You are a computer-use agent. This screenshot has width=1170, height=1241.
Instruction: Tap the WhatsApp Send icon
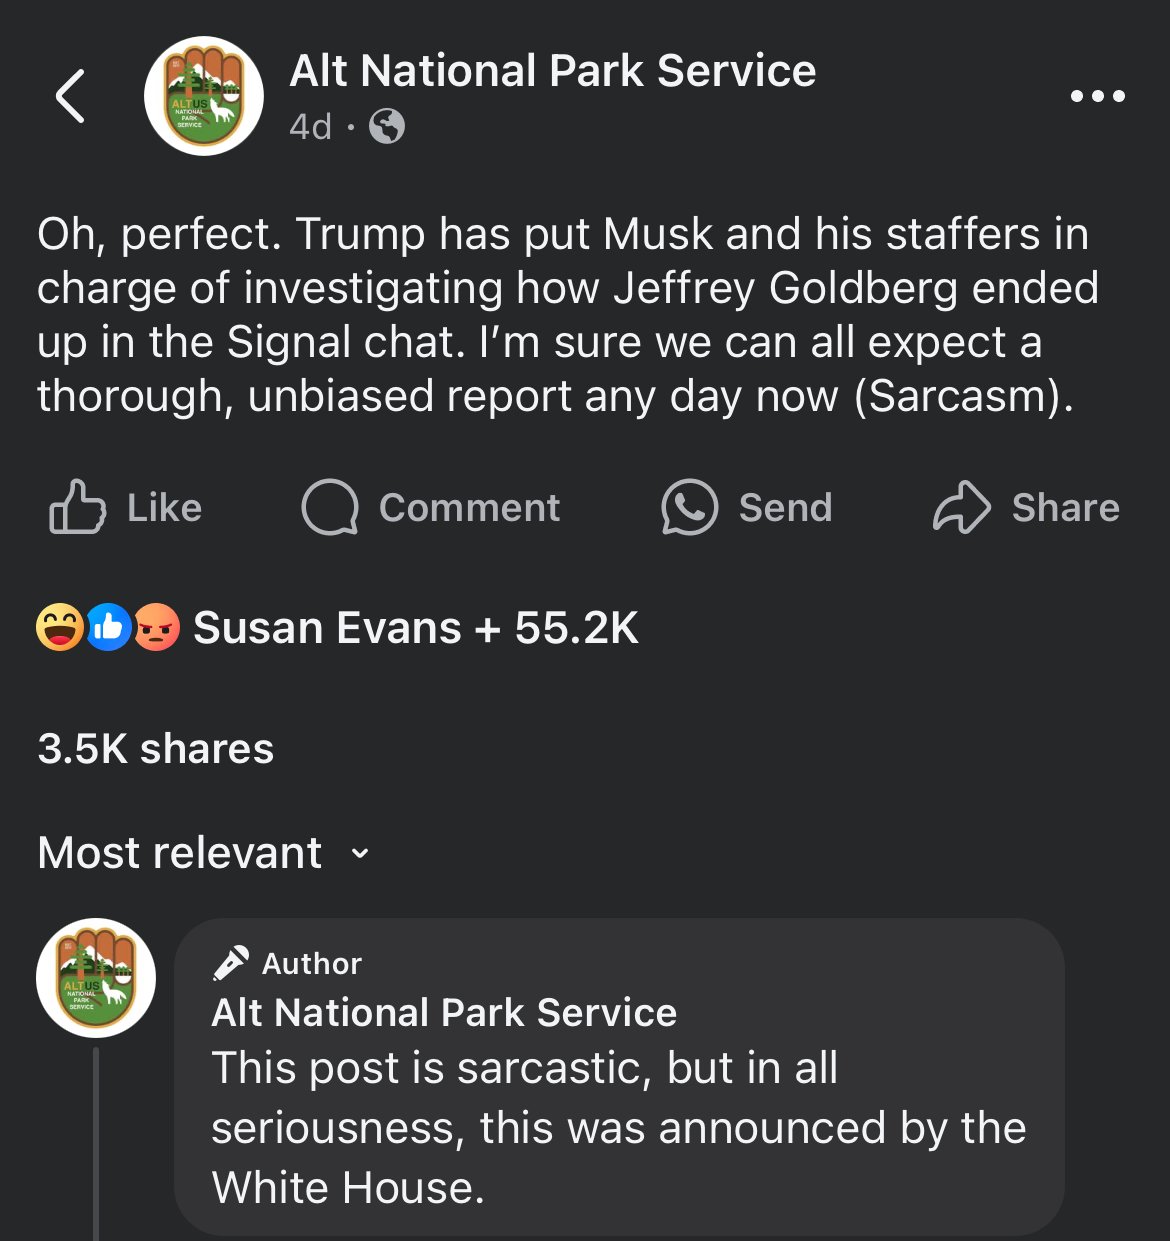689,507
